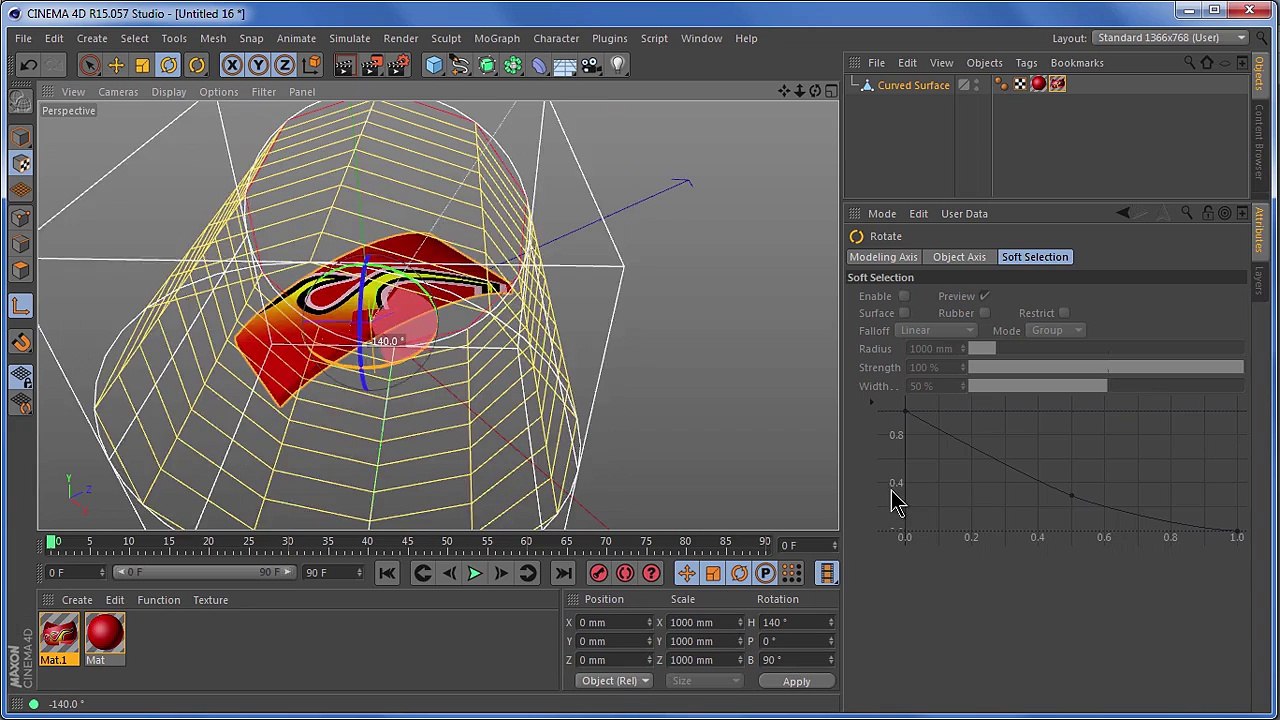Click the Enable Snap magnet icon
Viewport: 1280px width, 720px height.
(x=21, y=342)
